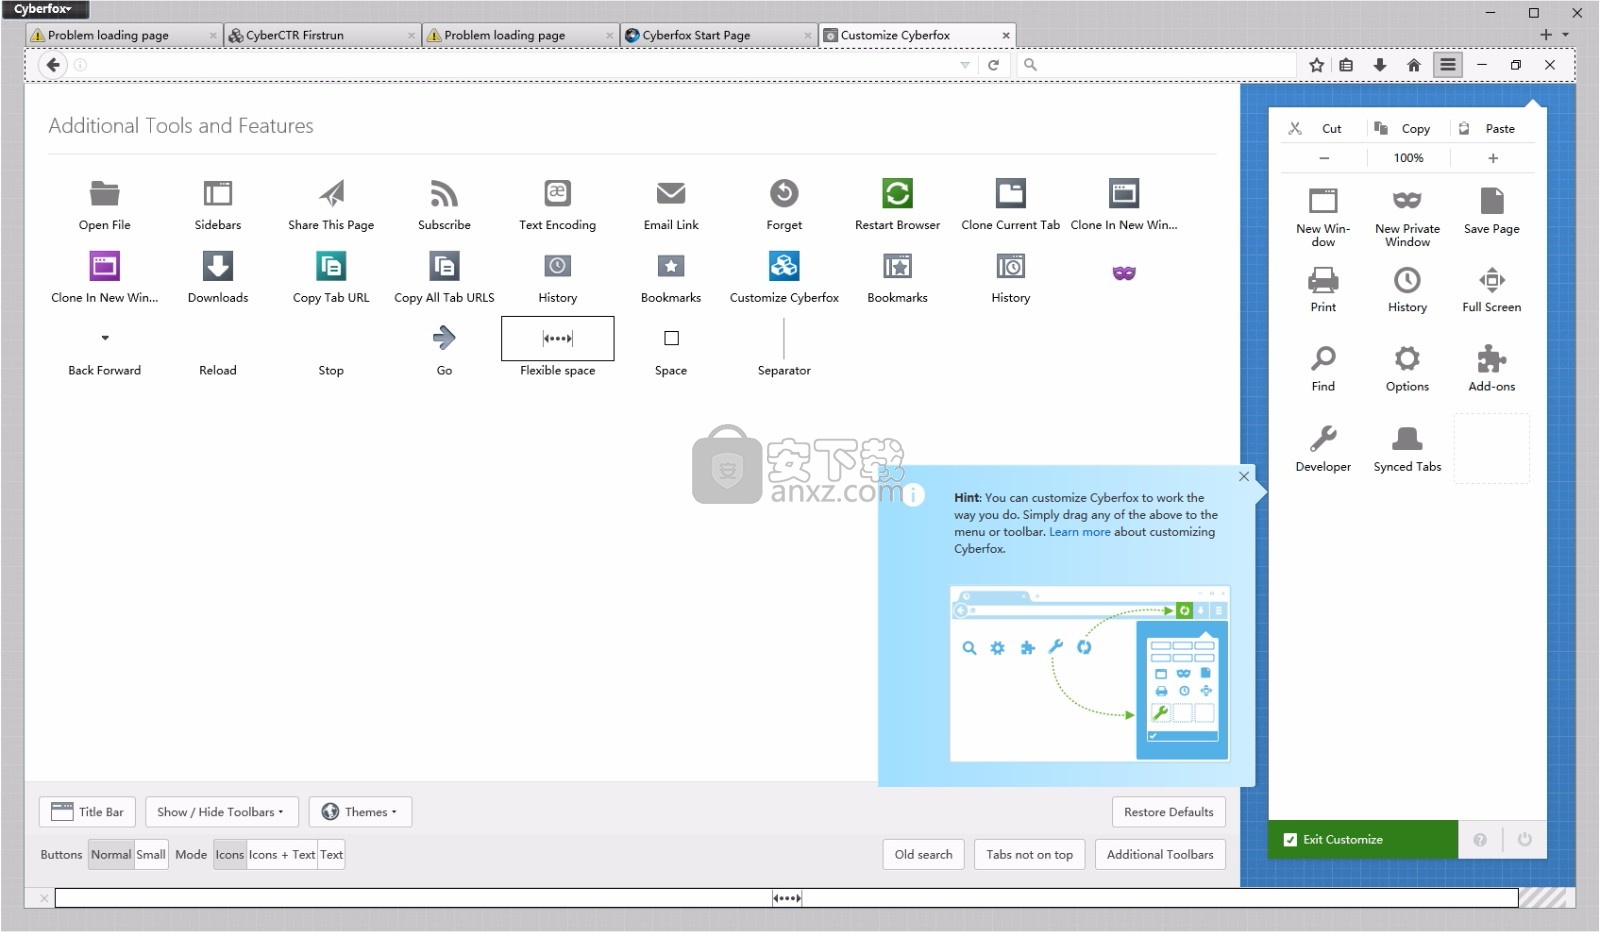Click New Private Window in menu panel

tap(1407, 217)
